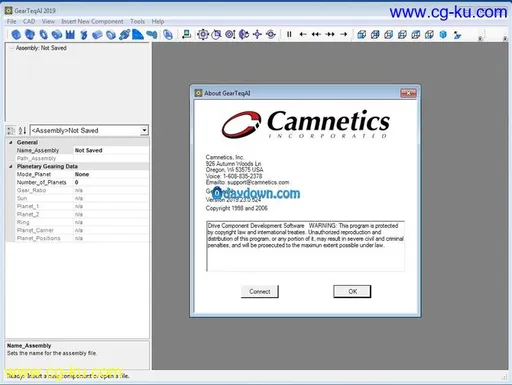The height and width of the screenshot is (385, 512).
Task: Open the Insert New Component menu
Action: (92, 21)
